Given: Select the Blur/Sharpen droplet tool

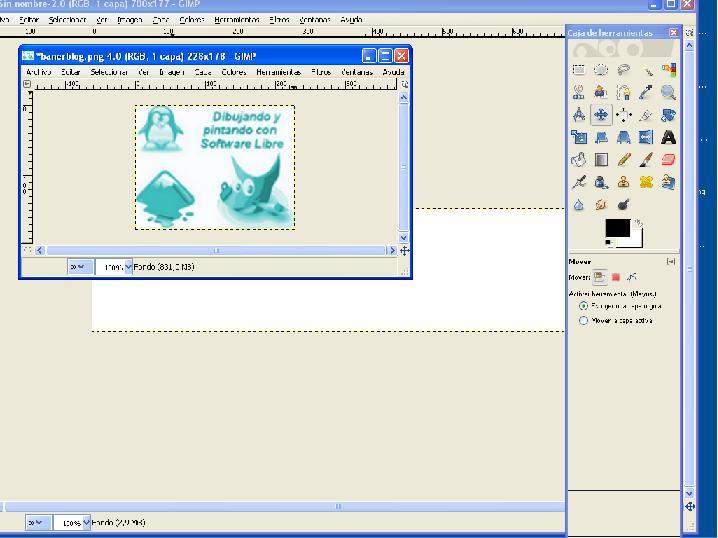Looking at the screenshot, I should click(x=579, y=204).
